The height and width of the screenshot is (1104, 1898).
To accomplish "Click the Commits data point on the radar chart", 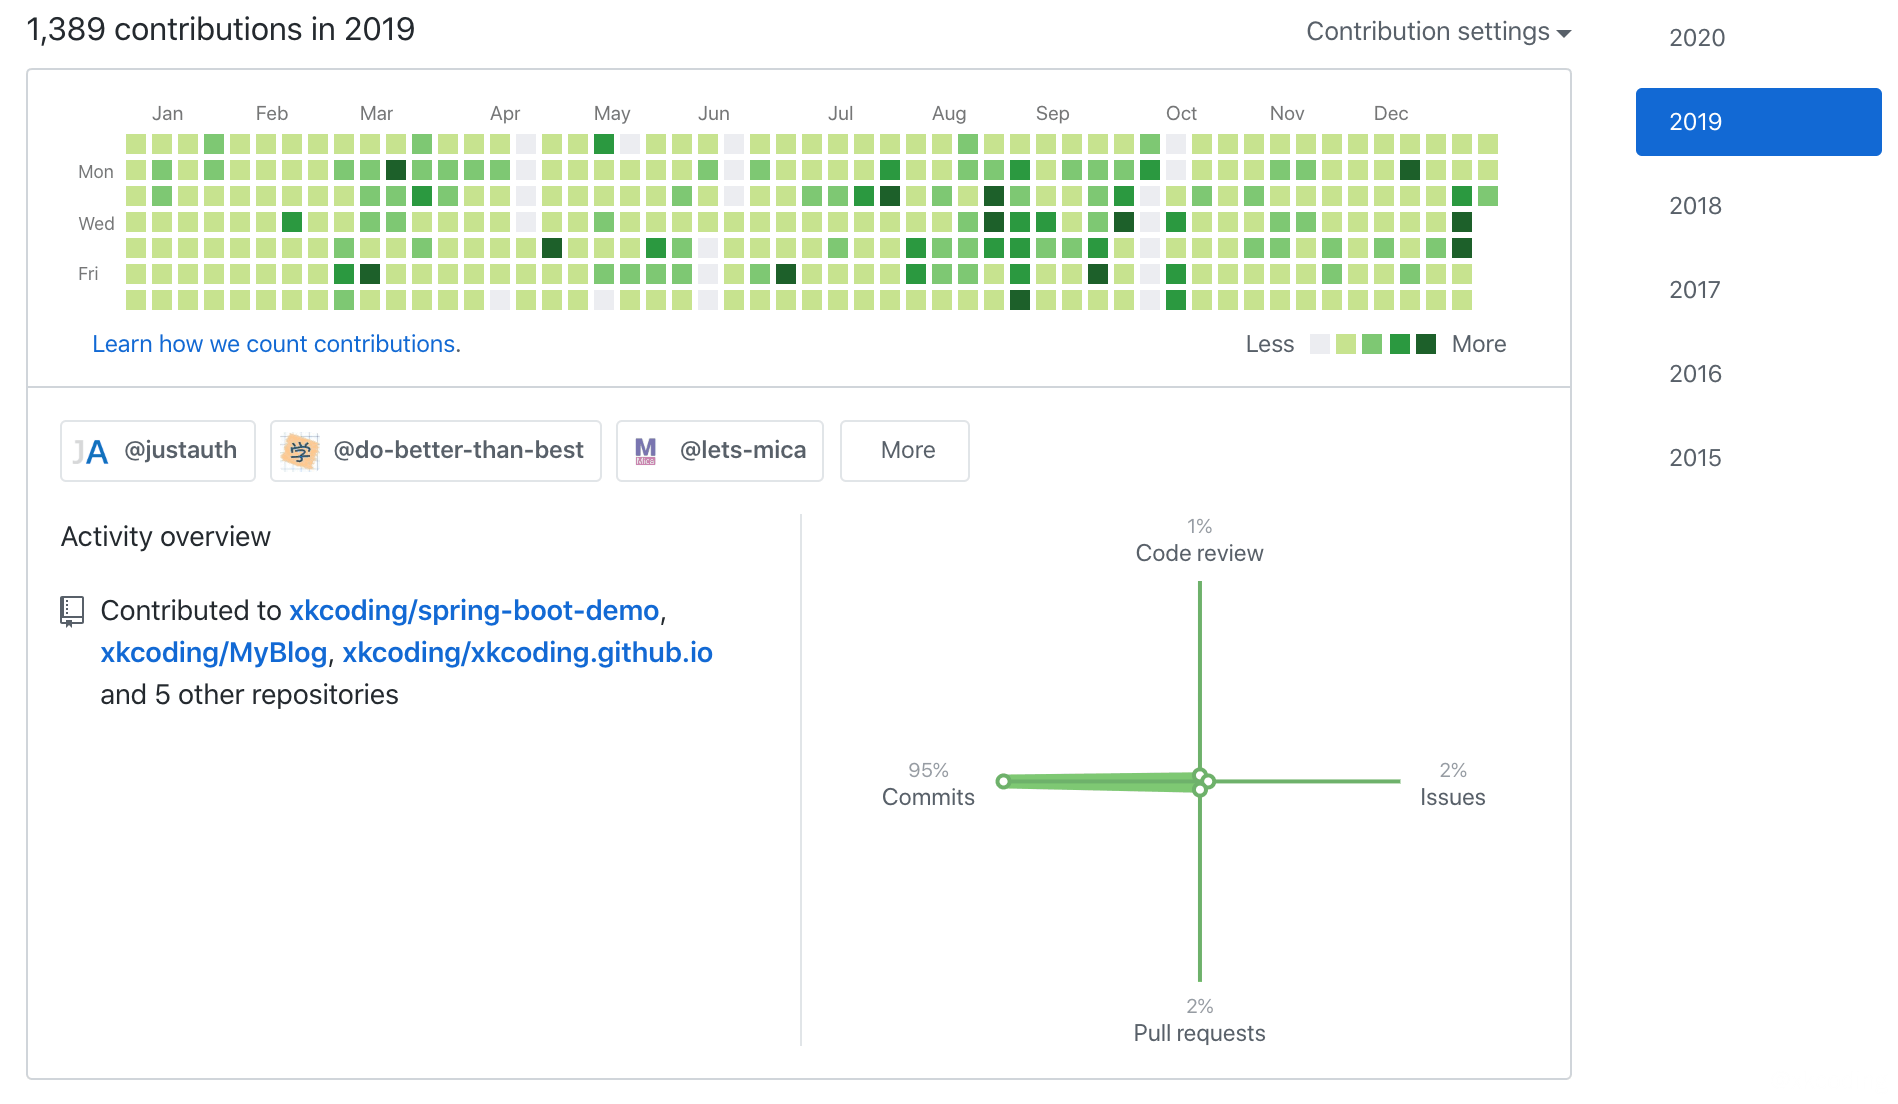I will click(1003, 781).
